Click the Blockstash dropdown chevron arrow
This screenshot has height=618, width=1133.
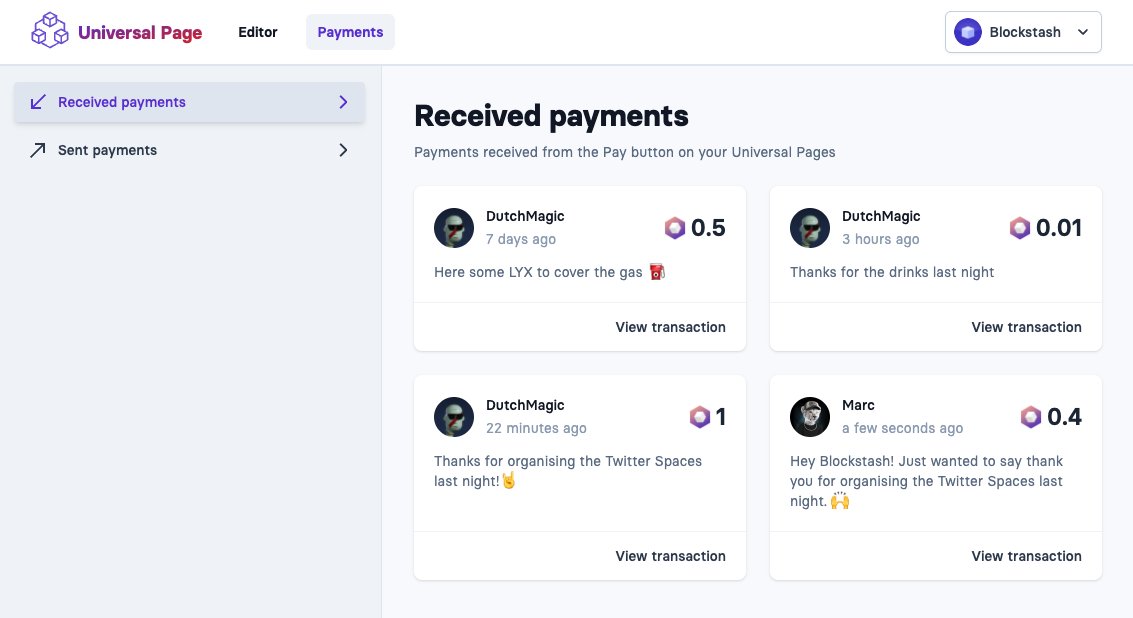click(x=1082, y=32)
